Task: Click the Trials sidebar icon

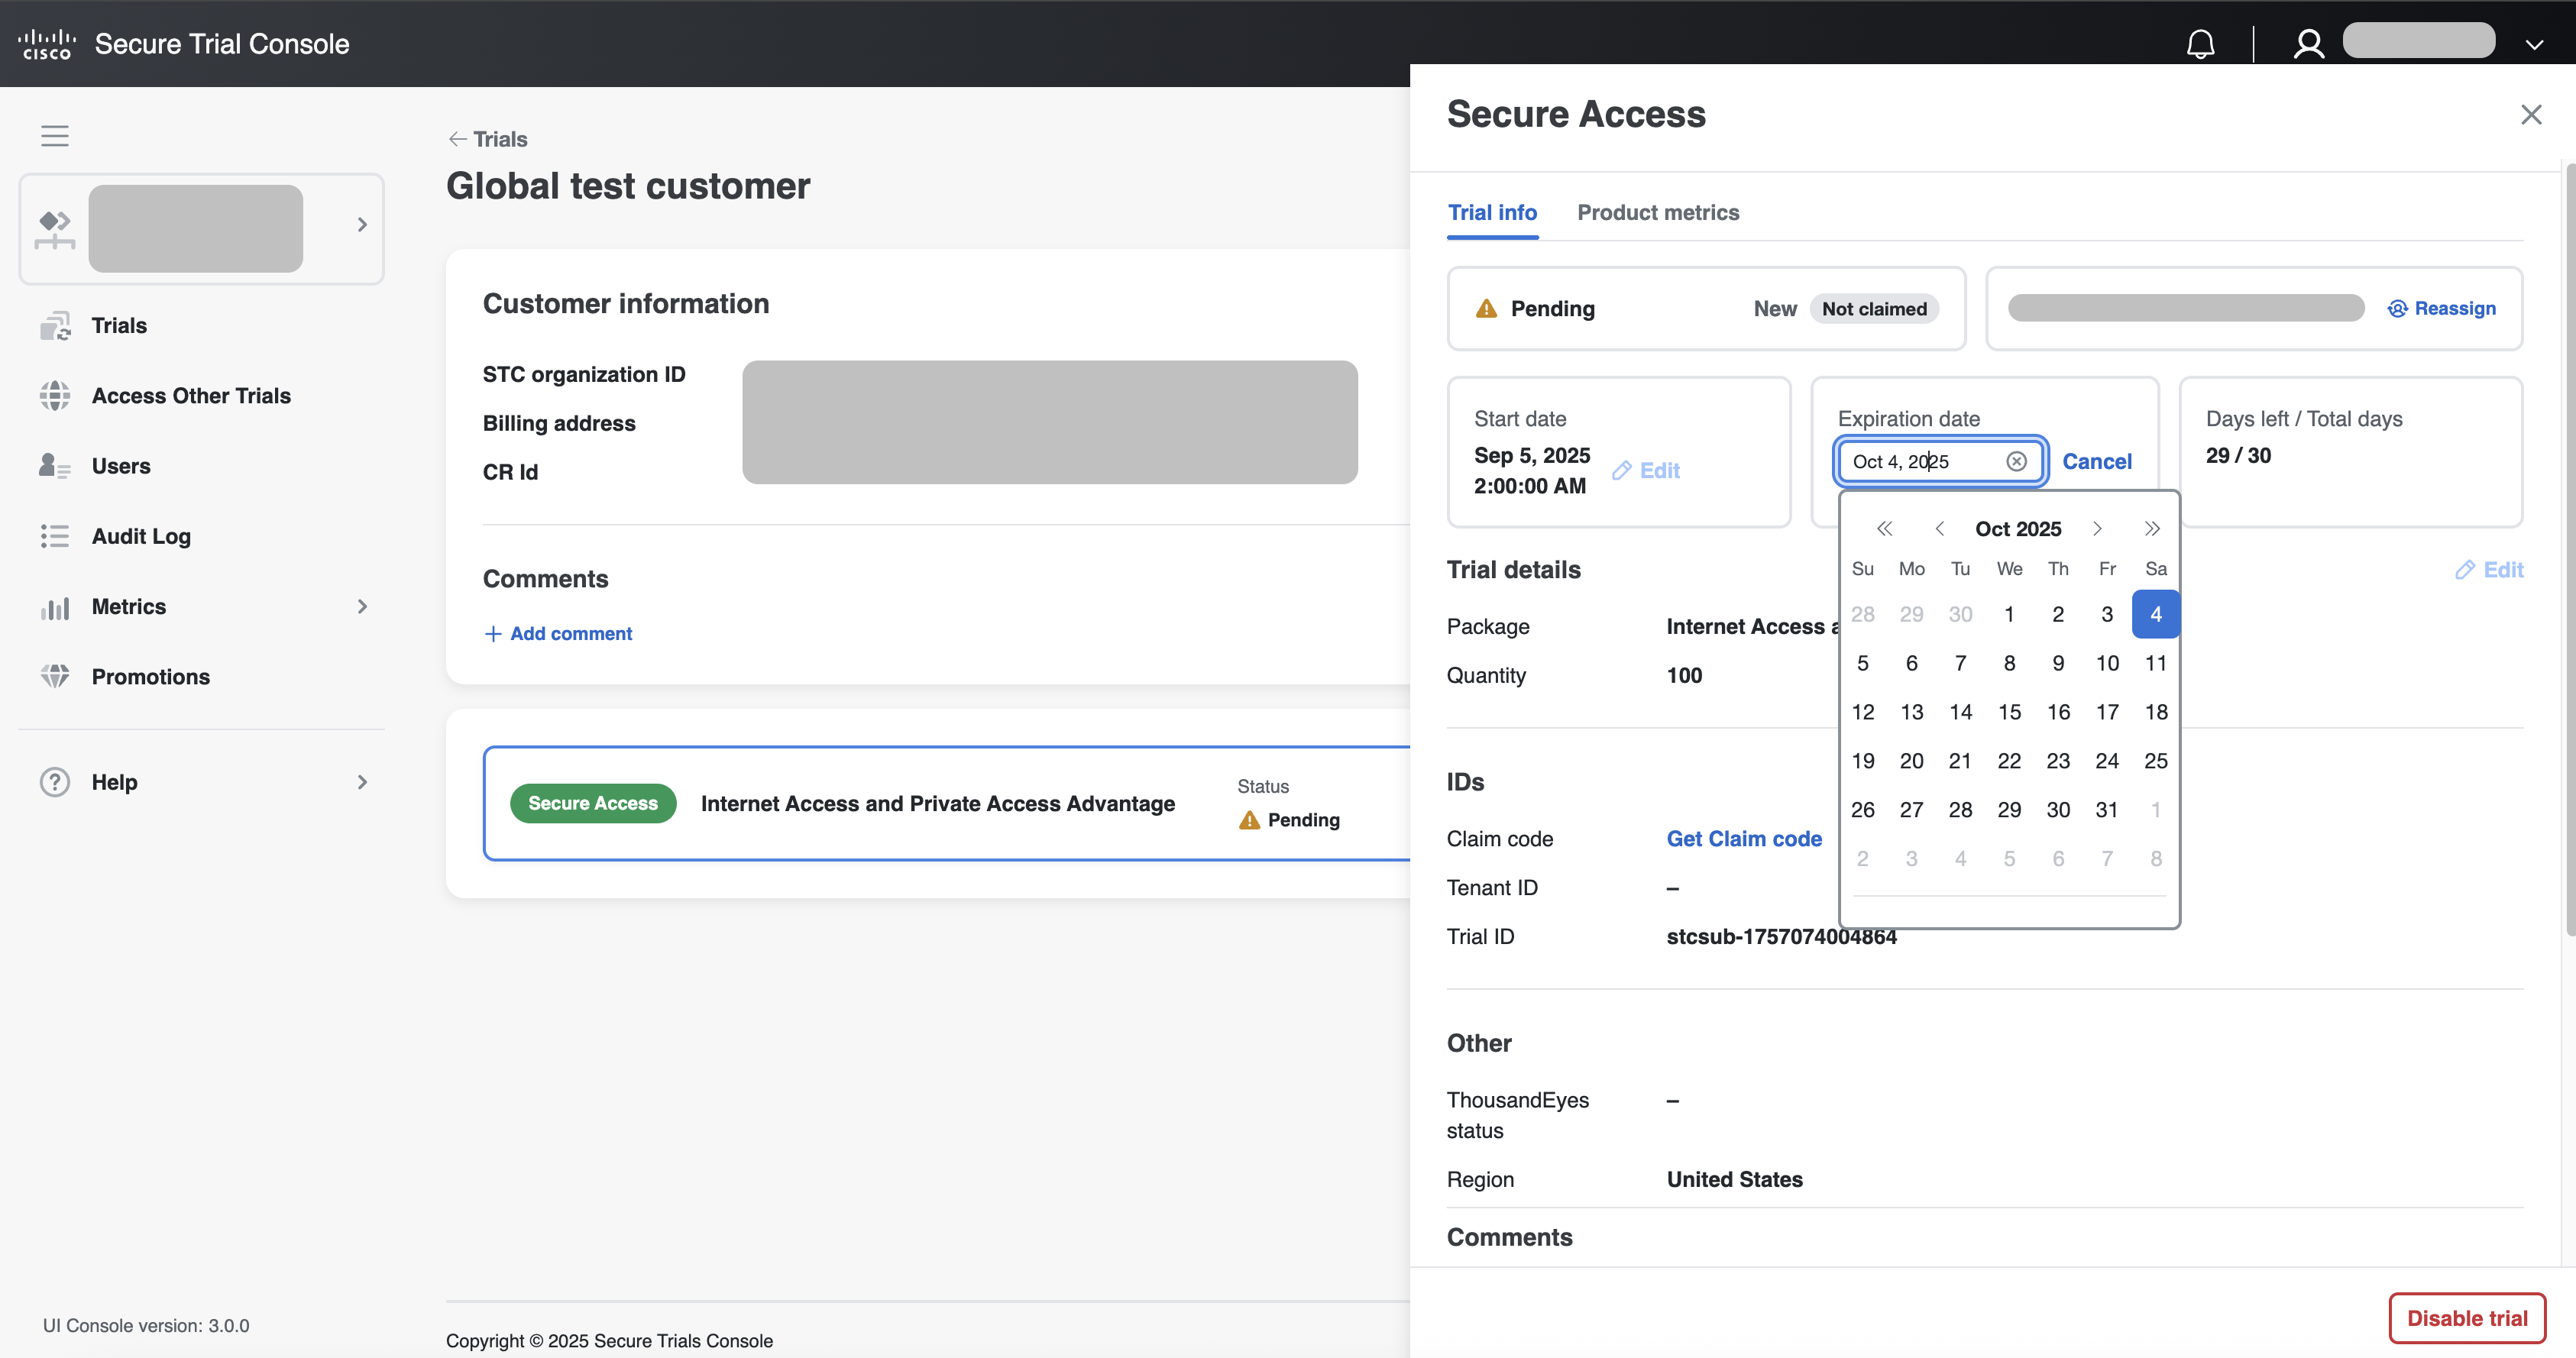Action: click(55, 325)
